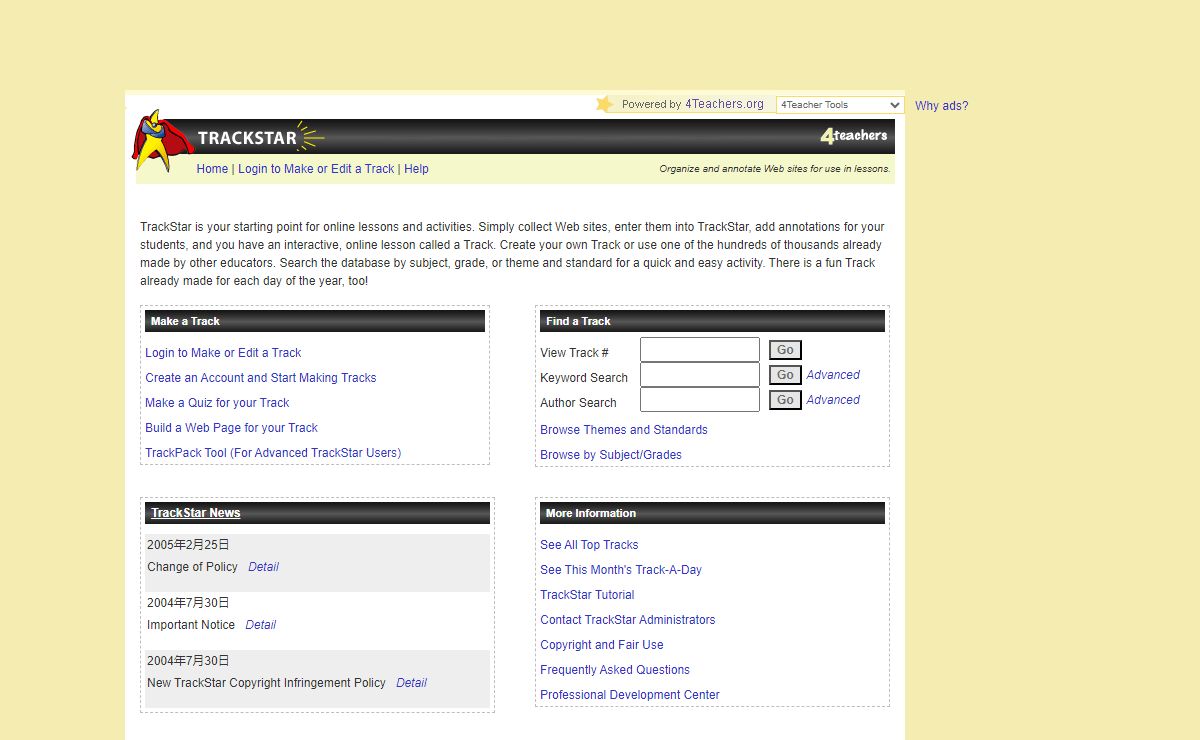Open Professional Development Center link
The width and height of the screenshot is (1200, 740).
[630, 695]
